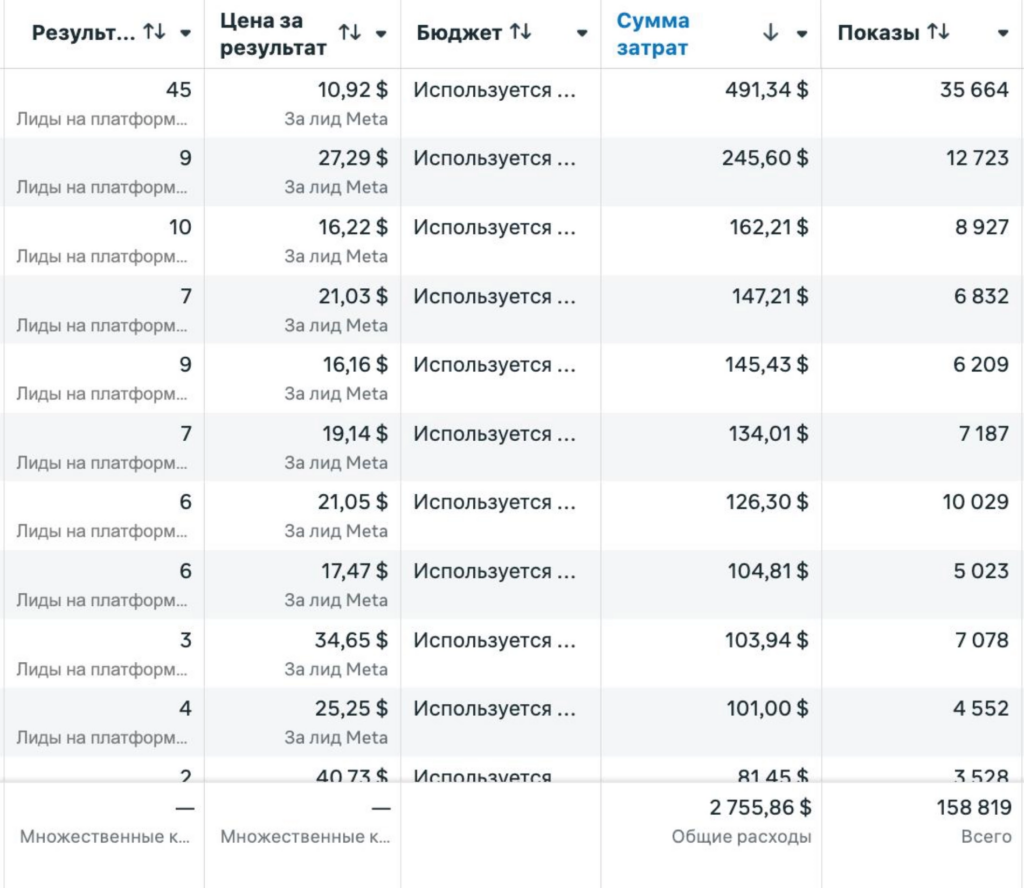
Task: Open the Результаты column dropdown caret
Action: [185, 34]
